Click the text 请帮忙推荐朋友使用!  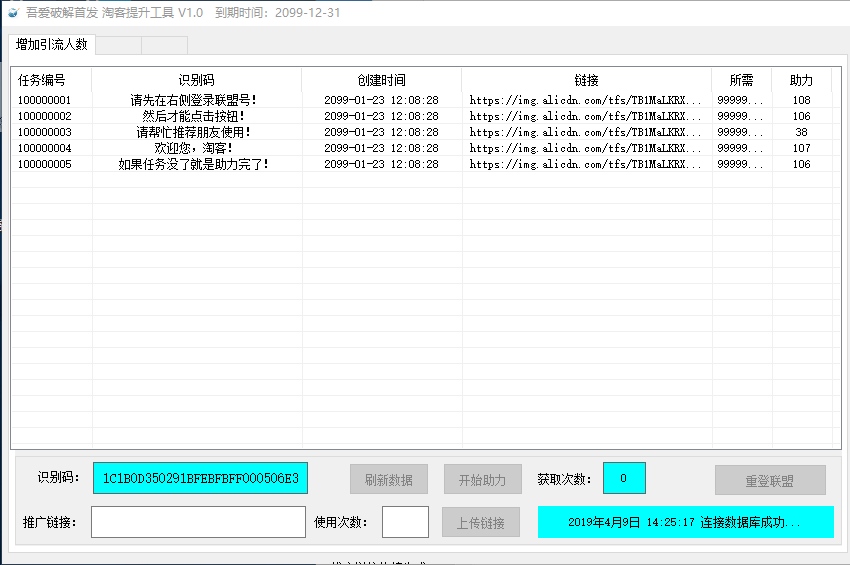click(194, 132)
